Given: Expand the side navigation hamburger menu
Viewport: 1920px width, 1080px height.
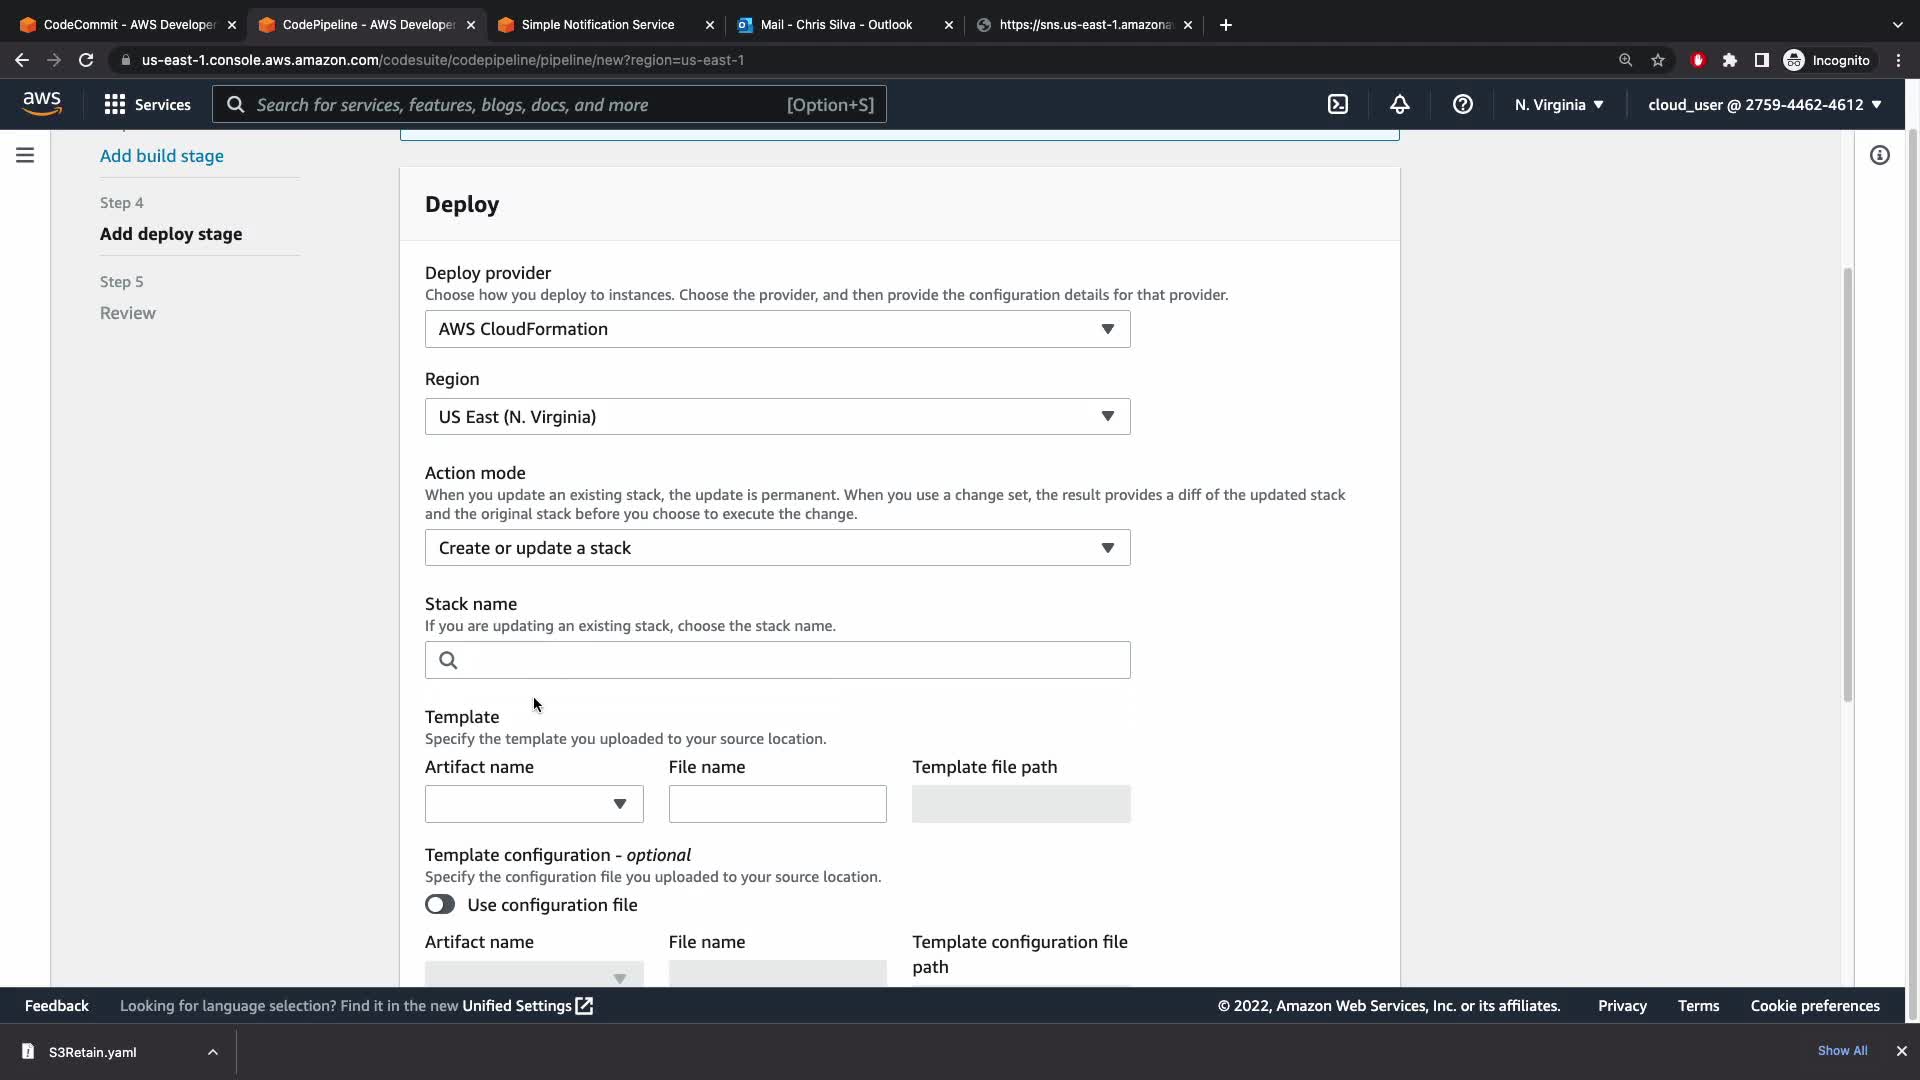Looking at the screenshot, I should pyautogui.click(x=25, y=155).
